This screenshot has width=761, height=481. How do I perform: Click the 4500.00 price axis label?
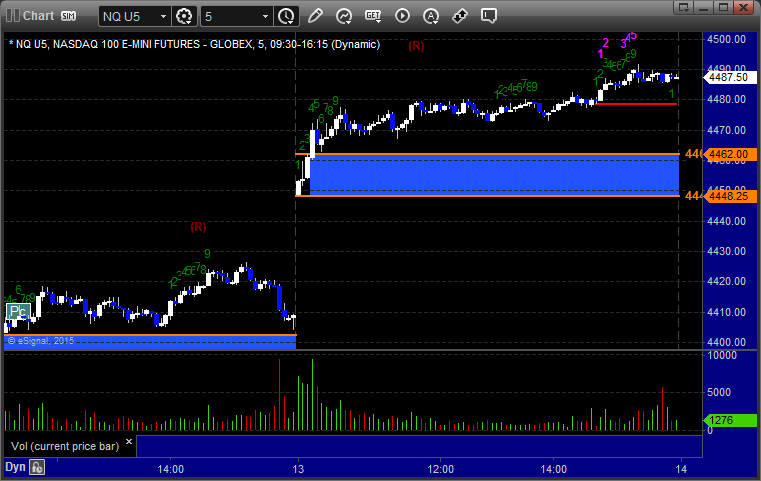727,39
